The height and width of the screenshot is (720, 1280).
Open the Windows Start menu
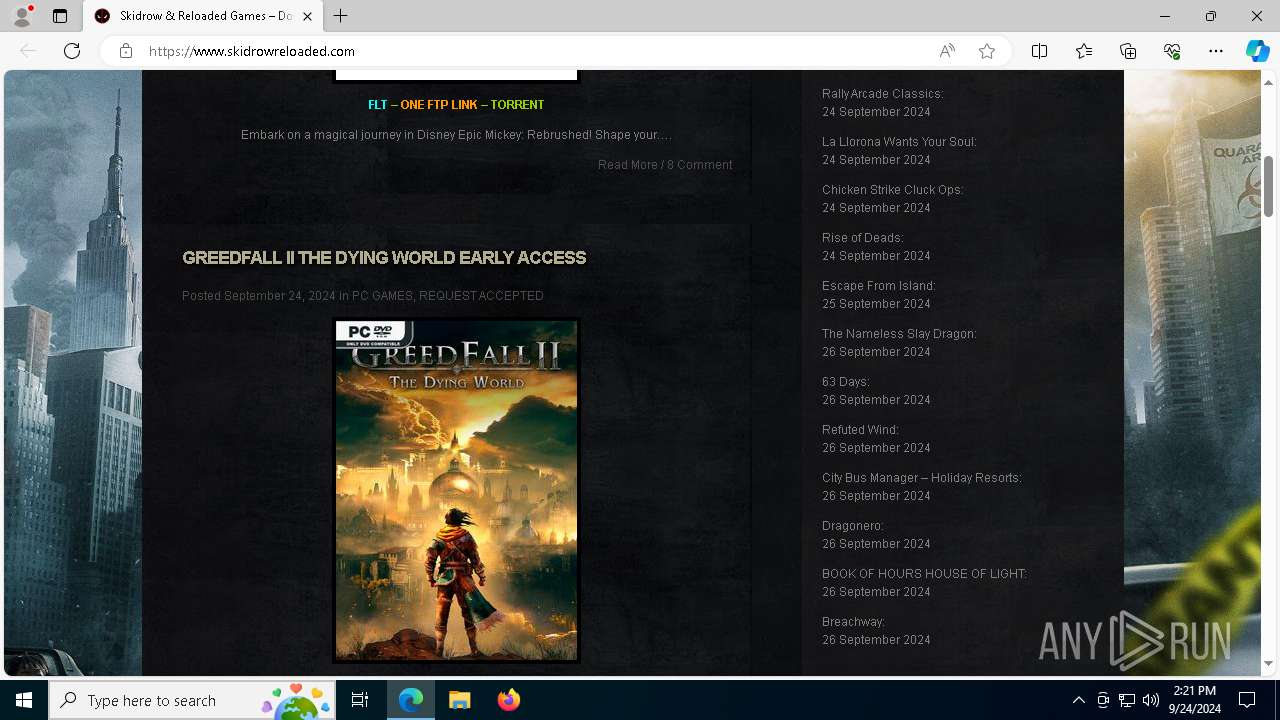[x=24, y=700]
